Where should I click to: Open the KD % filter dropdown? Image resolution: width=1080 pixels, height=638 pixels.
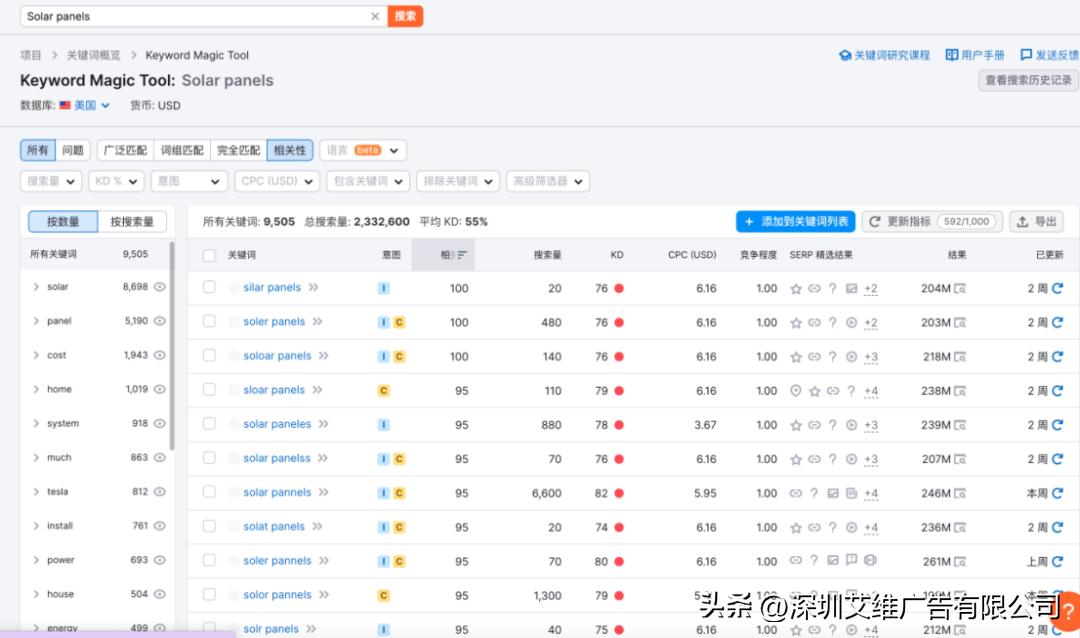(x=113, y=181)
